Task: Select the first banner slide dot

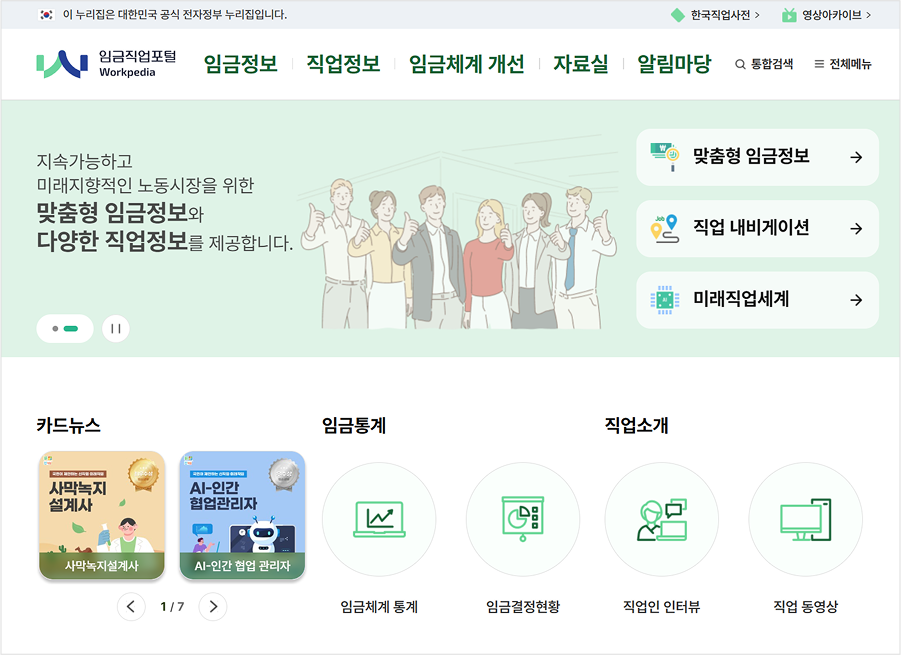Action: click(x=55, y=329)
